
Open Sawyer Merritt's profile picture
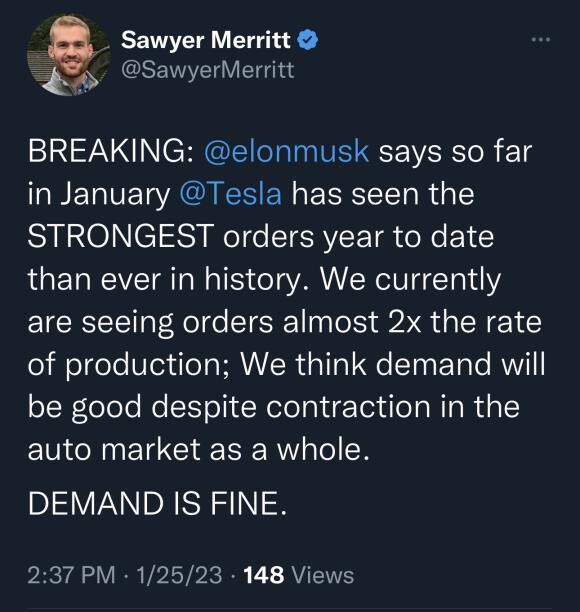pyautogui.click(x=69, y=55)
